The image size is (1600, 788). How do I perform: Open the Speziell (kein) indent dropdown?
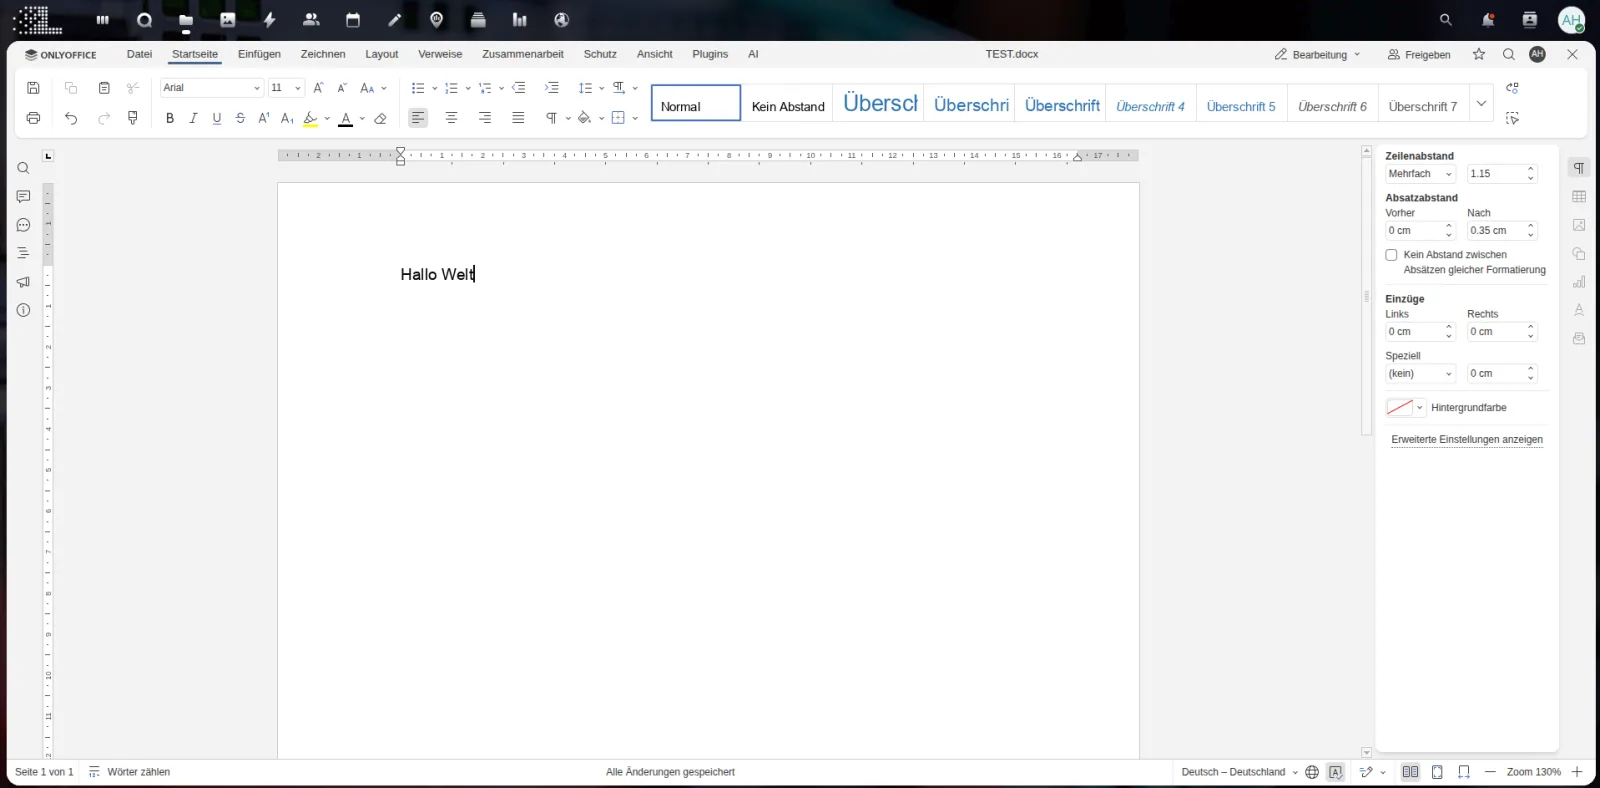pos(1420,374)
